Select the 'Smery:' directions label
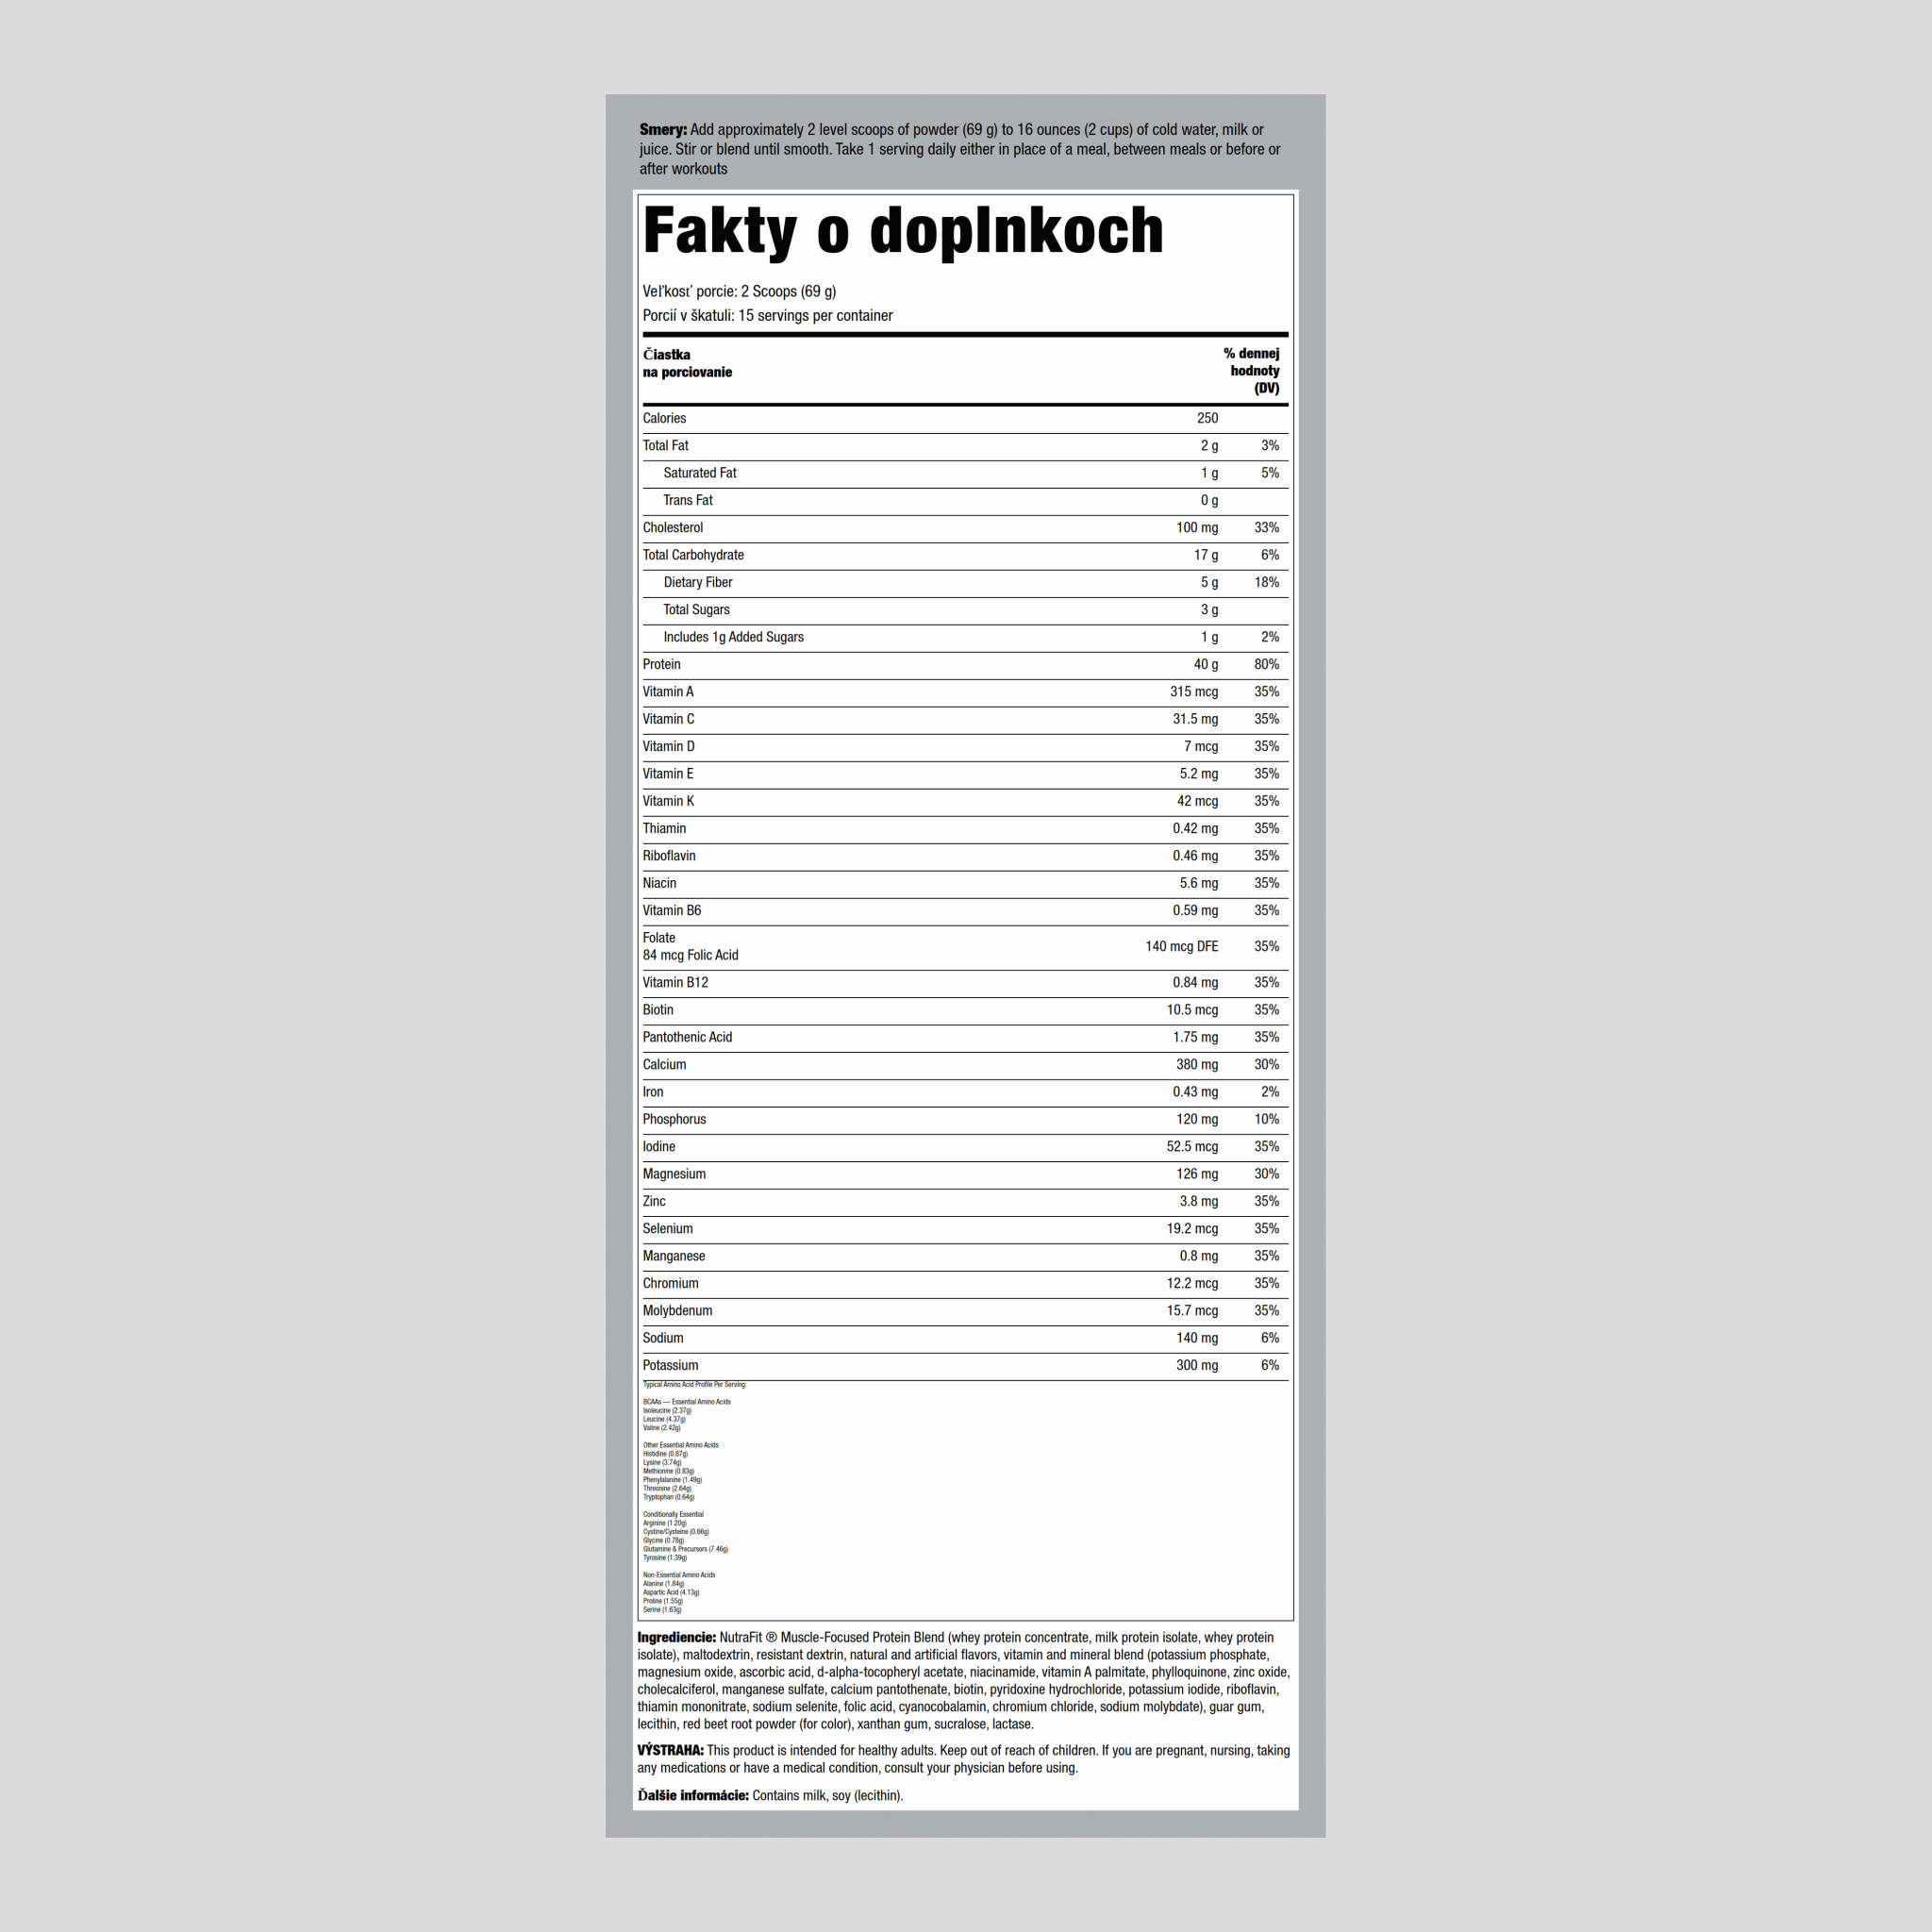Viewport: 1932px width, 1932px height. point(663,130)
